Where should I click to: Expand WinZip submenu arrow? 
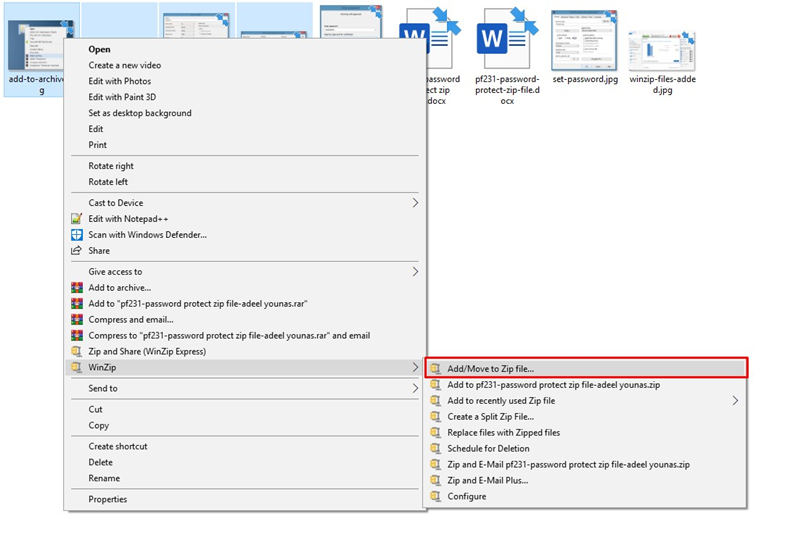click(x=415, y=367)
